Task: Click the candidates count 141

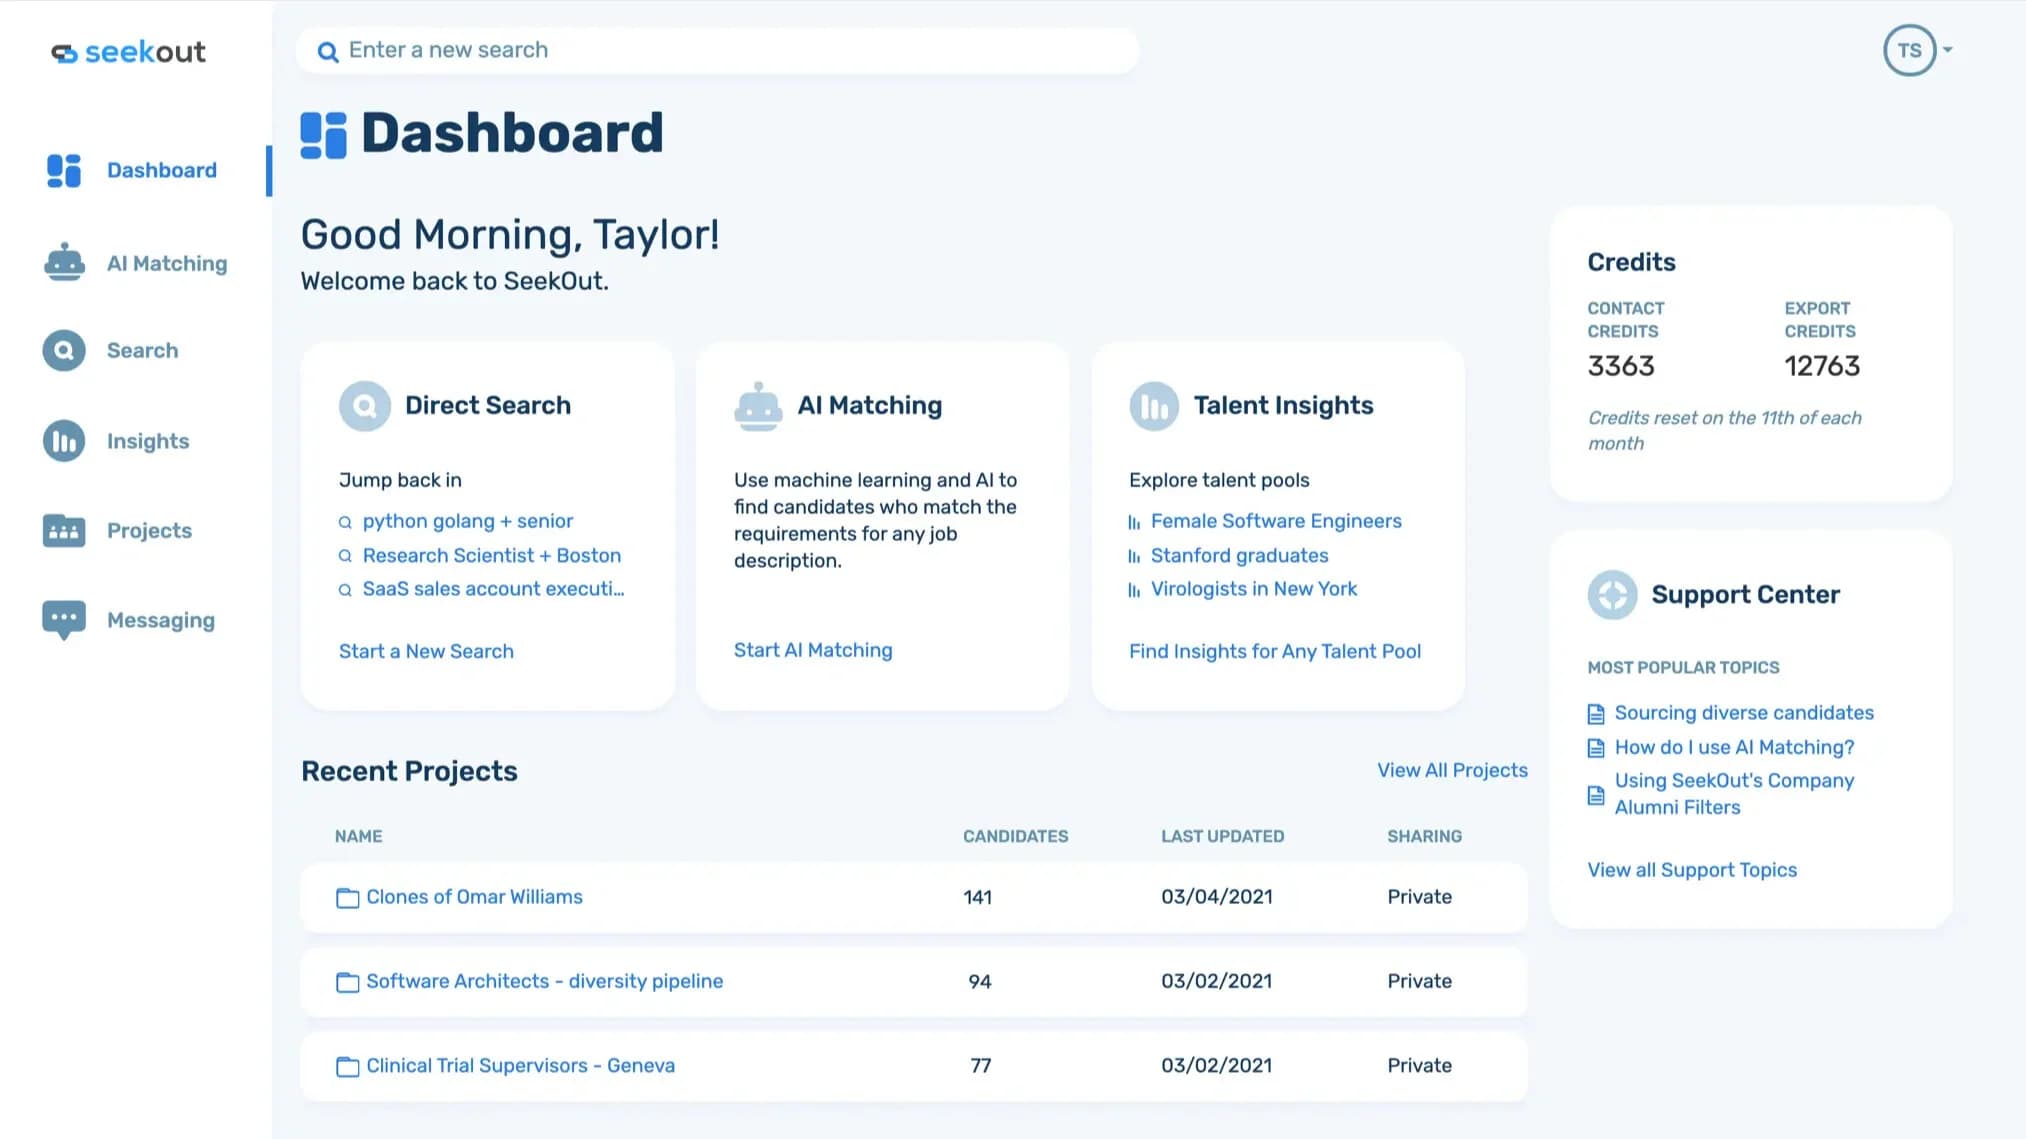Action: (977, 897)
